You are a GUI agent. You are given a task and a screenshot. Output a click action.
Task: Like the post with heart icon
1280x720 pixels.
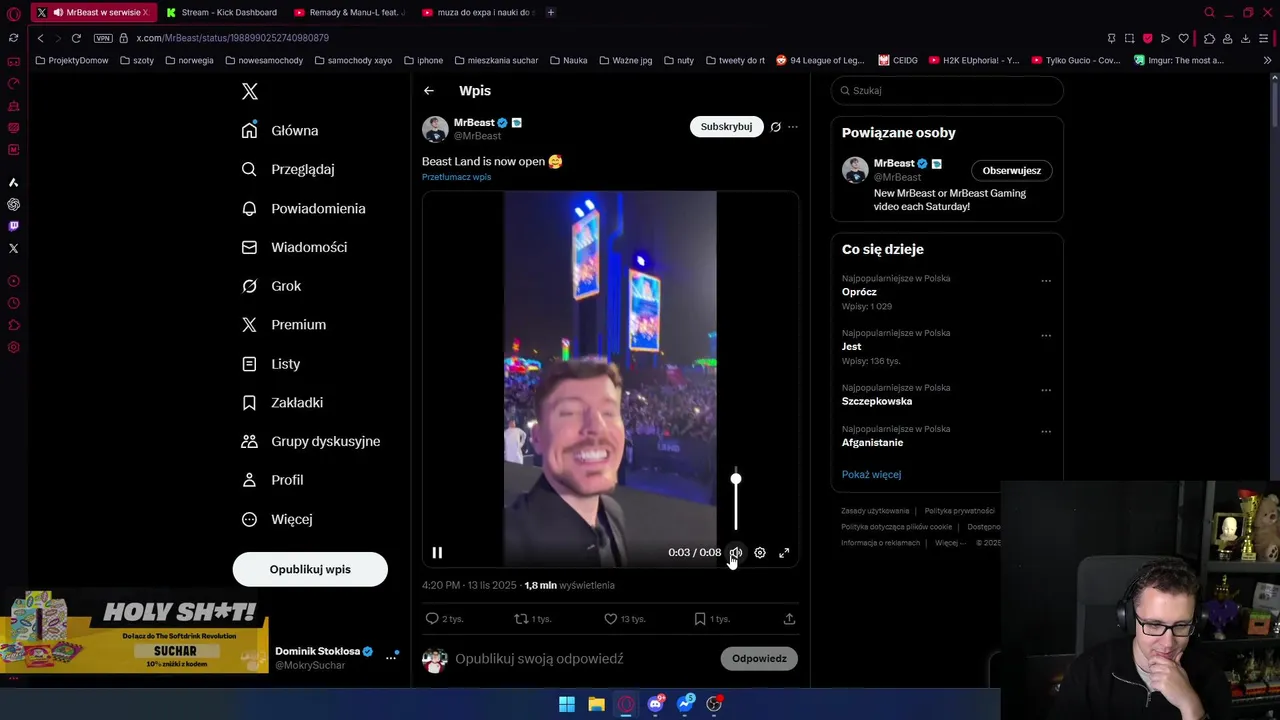tap(610, 619)
